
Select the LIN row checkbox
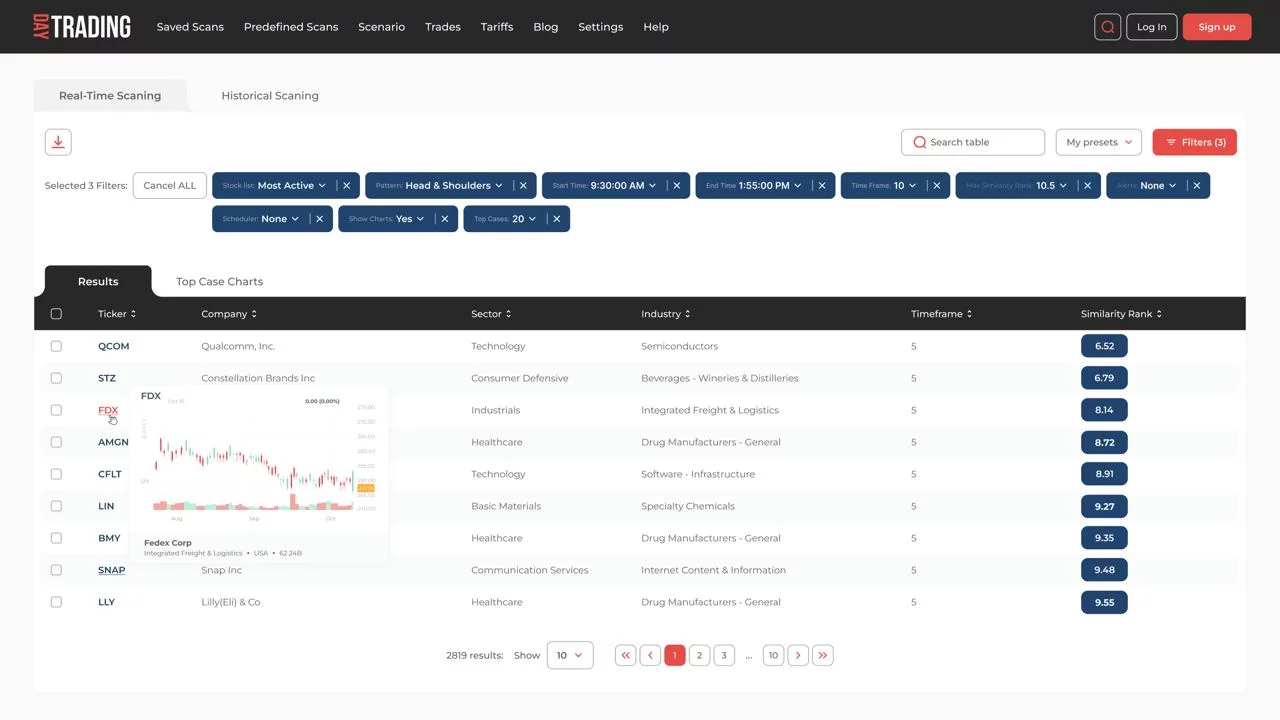[x=56, y=506]
